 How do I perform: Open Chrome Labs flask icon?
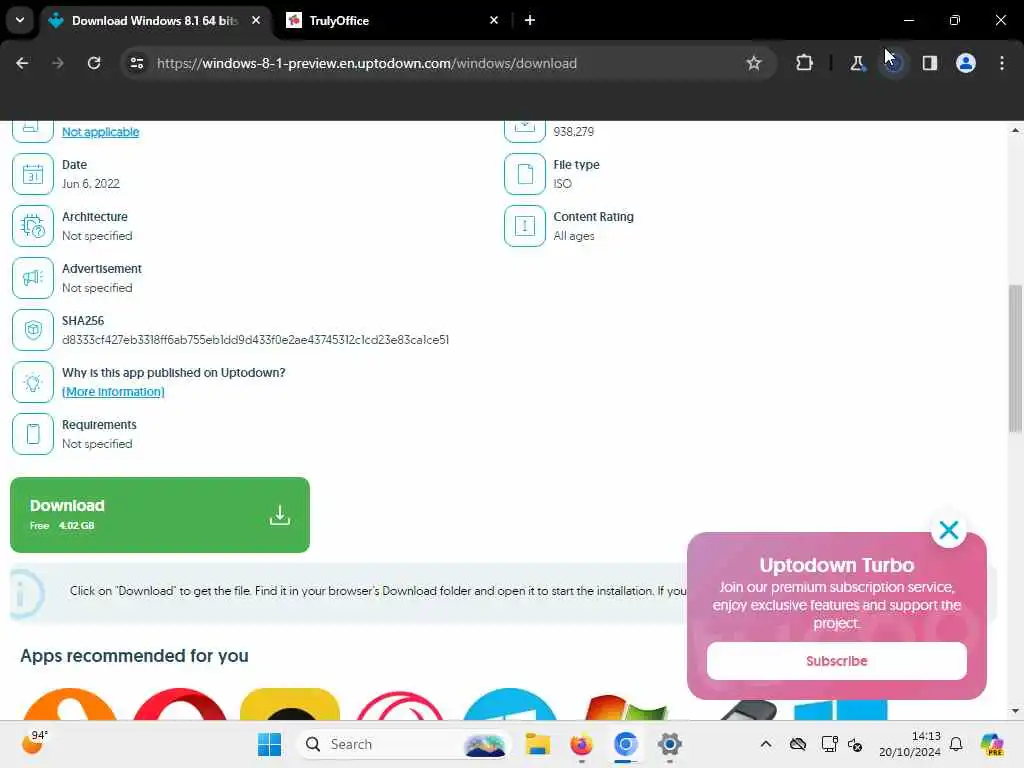click(x=857, y=63)
